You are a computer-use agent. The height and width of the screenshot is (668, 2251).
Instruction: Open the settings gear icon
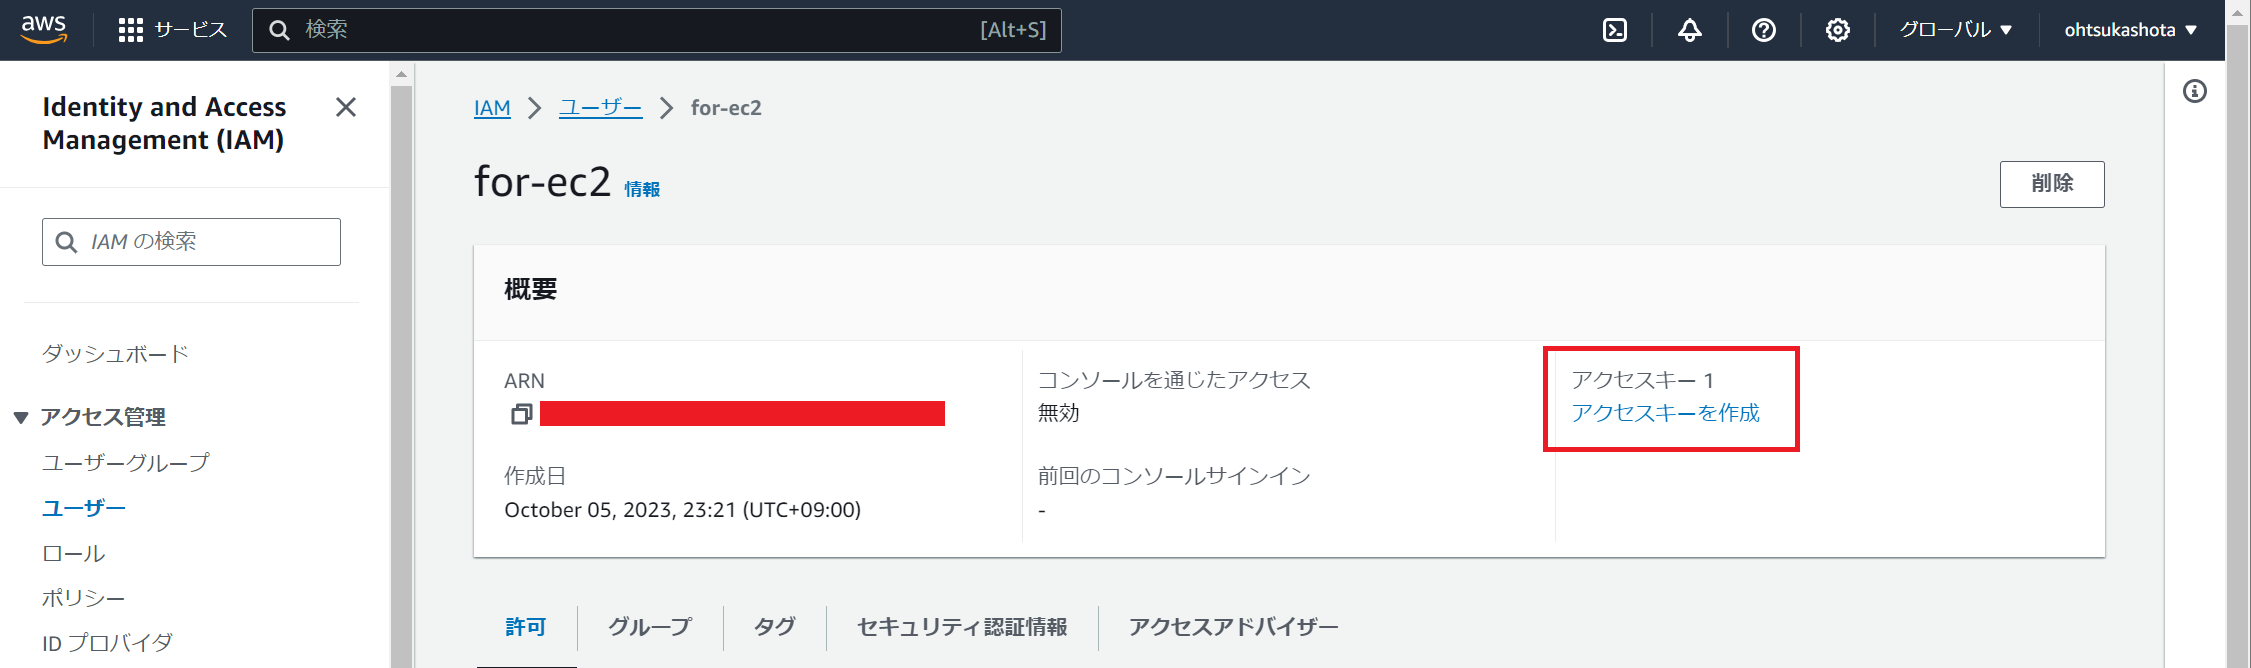(x=1838, y=30)
